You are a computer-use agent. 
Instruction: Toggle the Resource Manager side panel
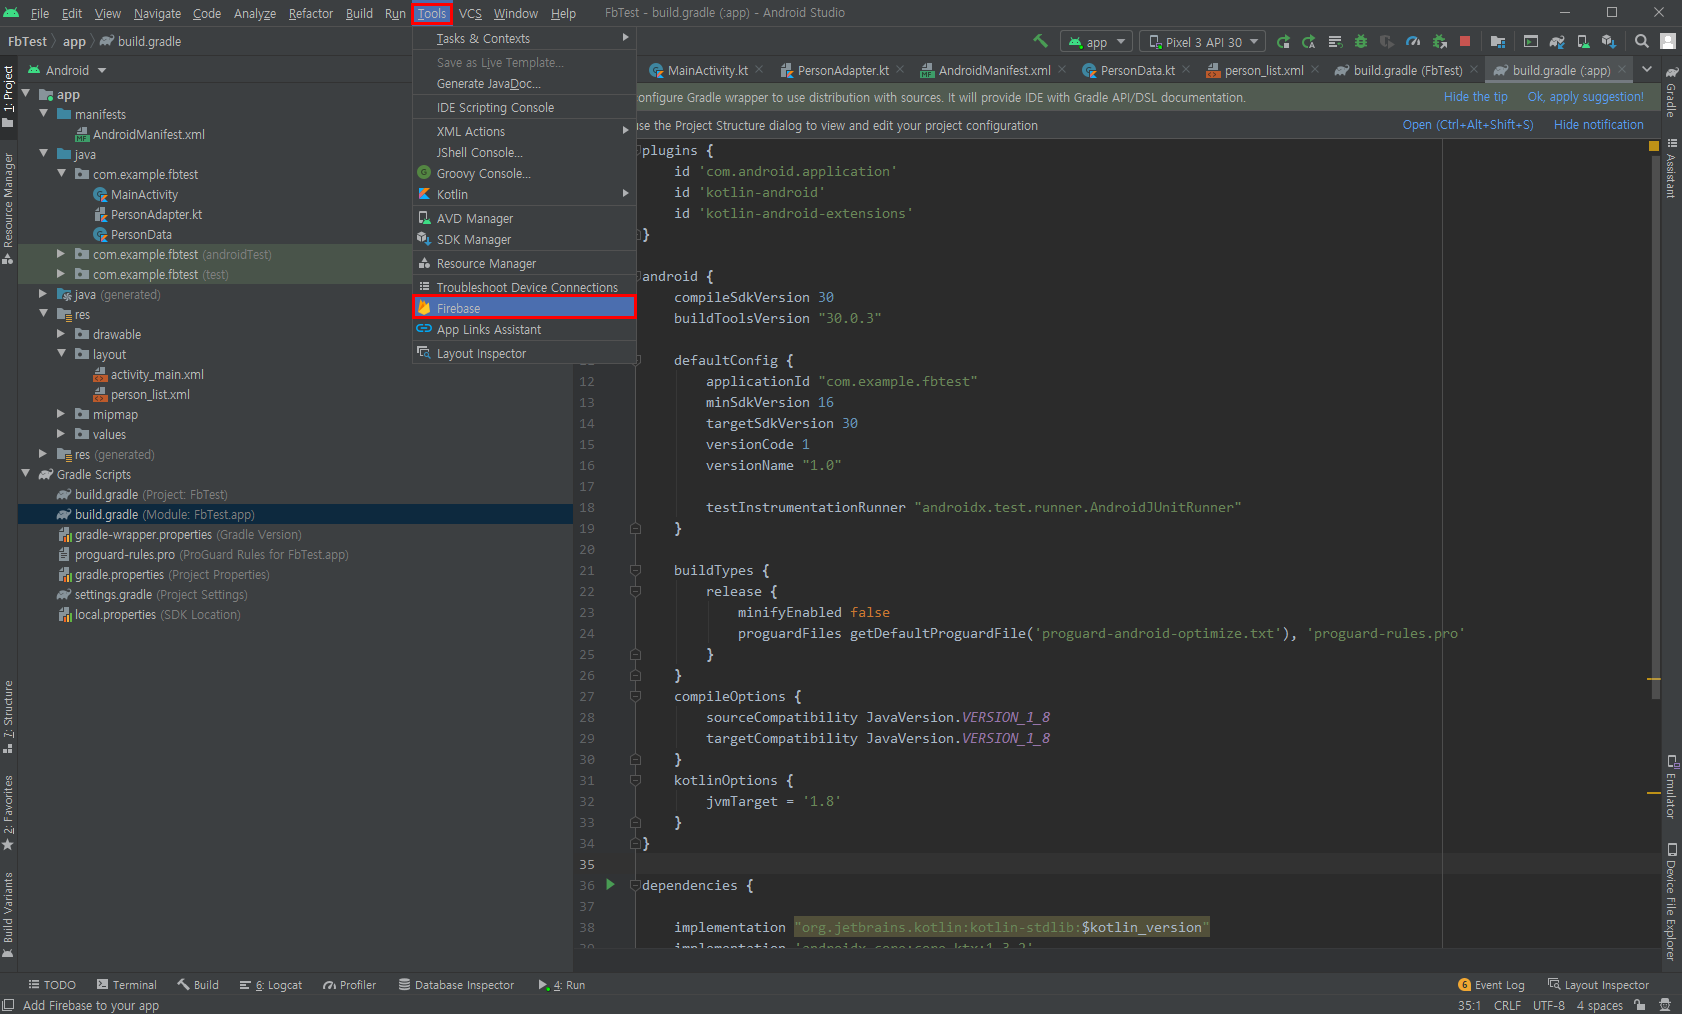click(8, 208)
